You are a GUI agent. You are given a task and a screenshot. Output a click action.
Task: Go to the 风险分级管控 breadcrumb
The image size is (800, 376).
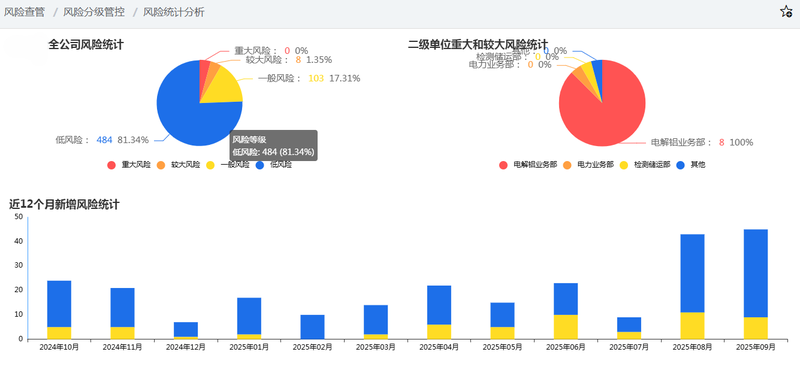coord(94,12)
